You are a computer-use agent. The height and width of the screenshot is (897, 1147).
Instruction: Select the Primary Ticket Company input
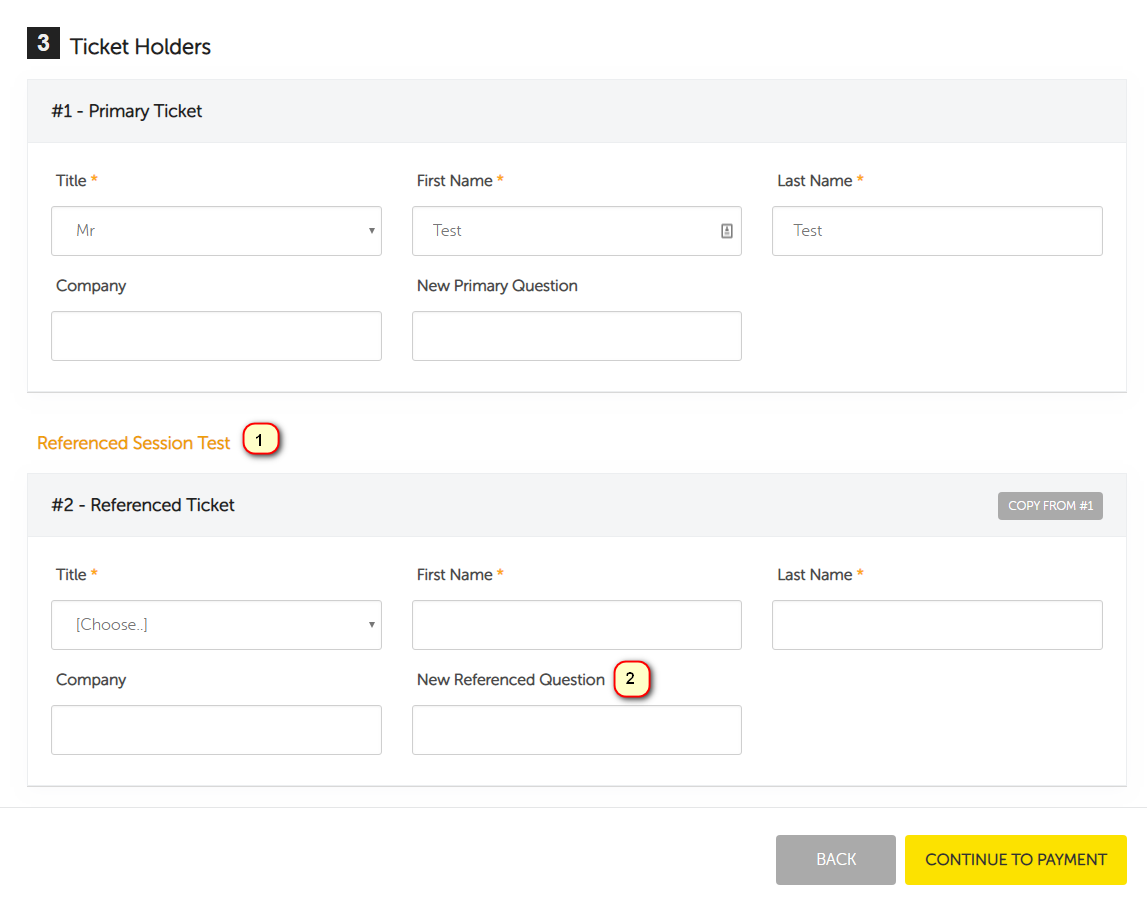[216, 336]
